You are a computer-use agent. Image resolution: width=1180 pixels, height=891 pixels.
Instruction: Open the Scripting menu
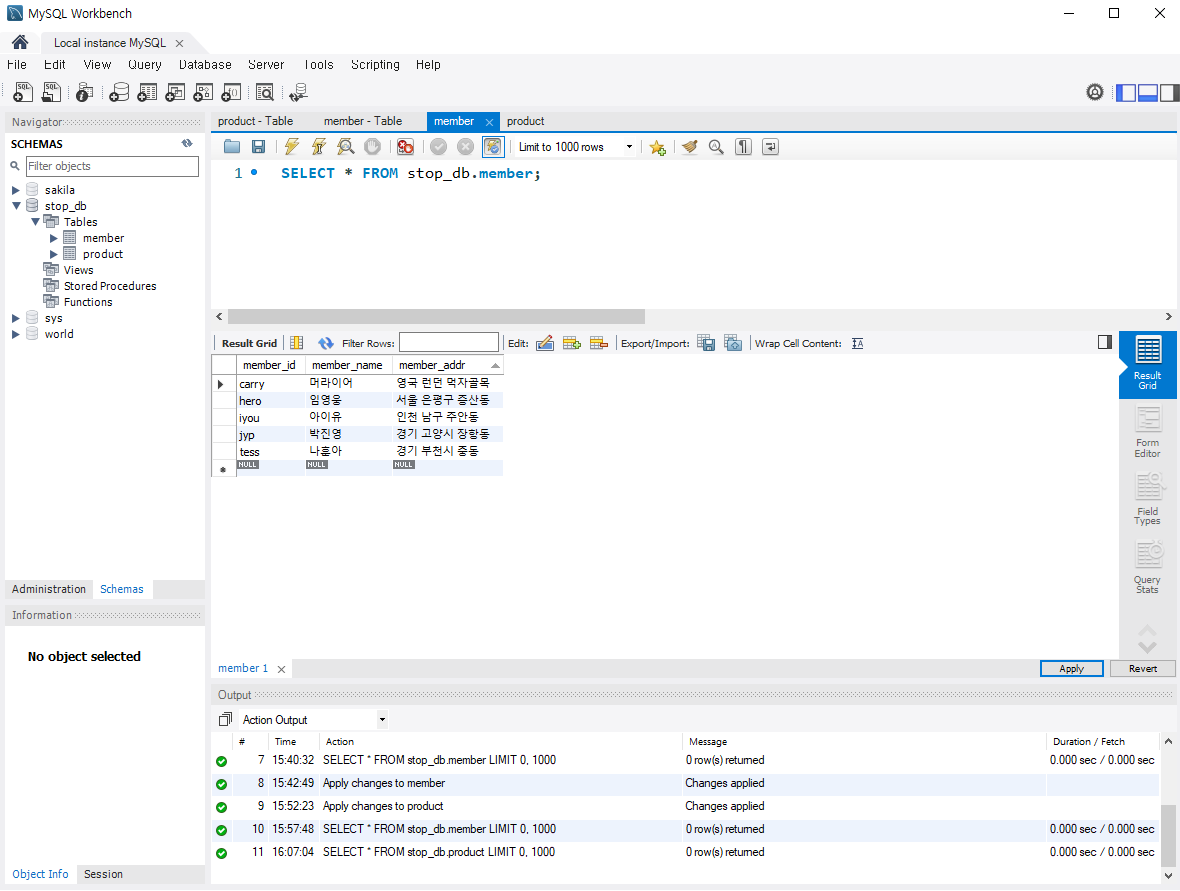pos(376,65)
